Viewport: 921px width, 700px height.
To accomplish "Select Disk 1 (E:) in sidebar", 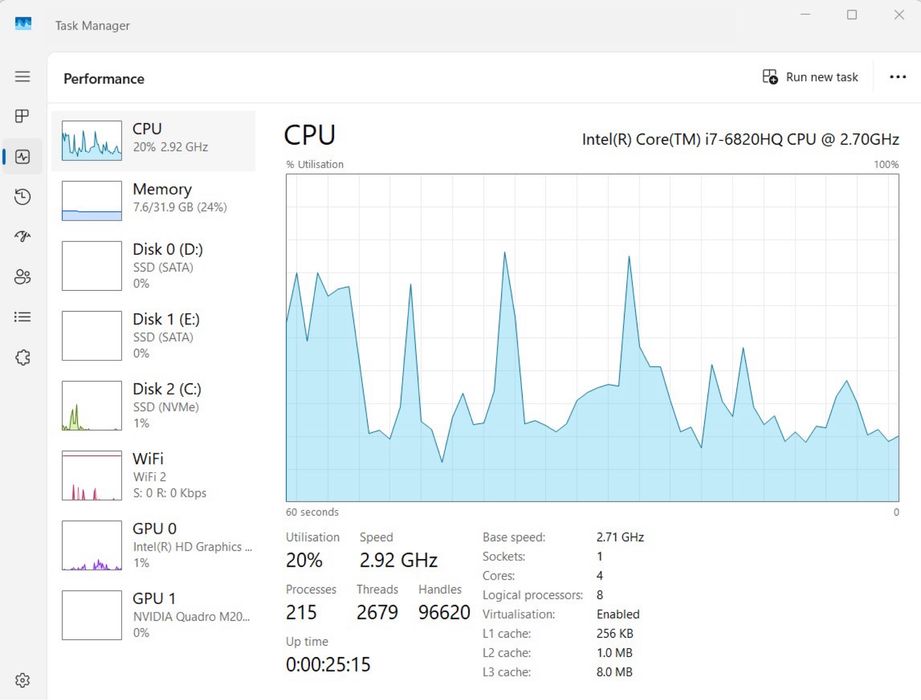I will coord(154,335).
